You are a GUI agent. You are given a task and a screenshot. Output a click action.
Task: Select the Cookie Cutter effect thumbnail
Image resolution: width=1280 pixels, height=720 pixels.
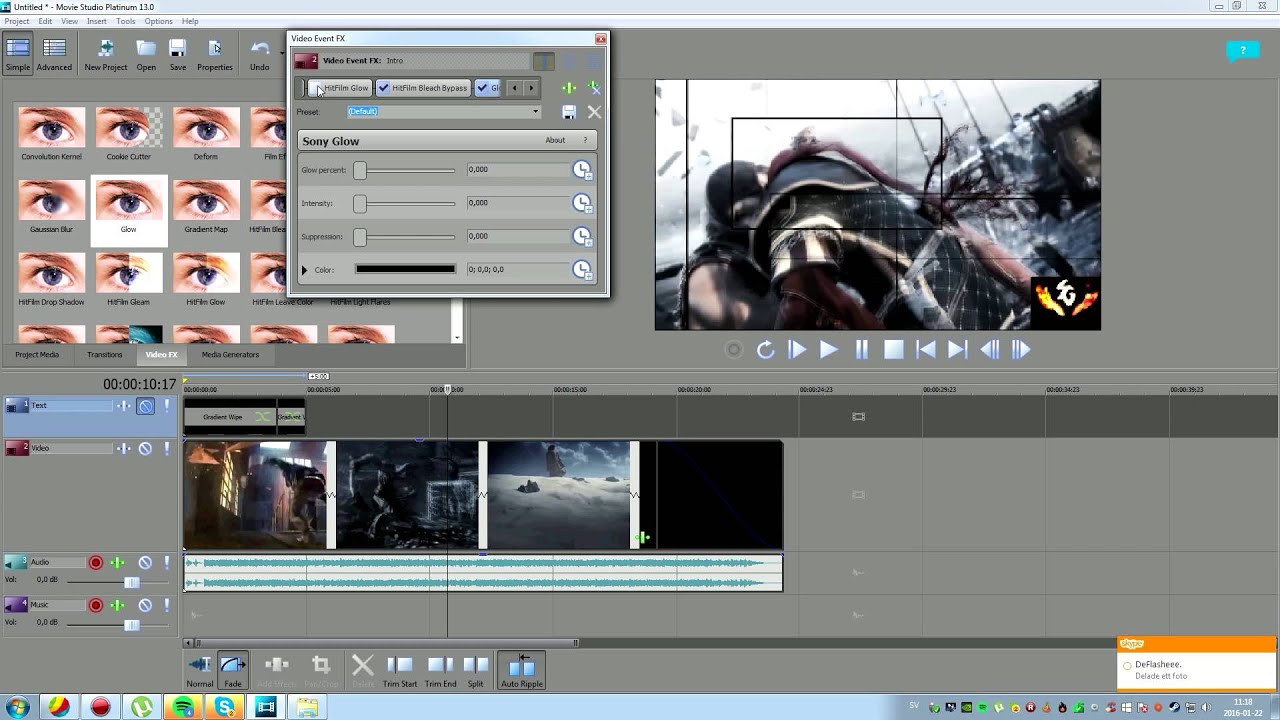(x=128, y=133)
